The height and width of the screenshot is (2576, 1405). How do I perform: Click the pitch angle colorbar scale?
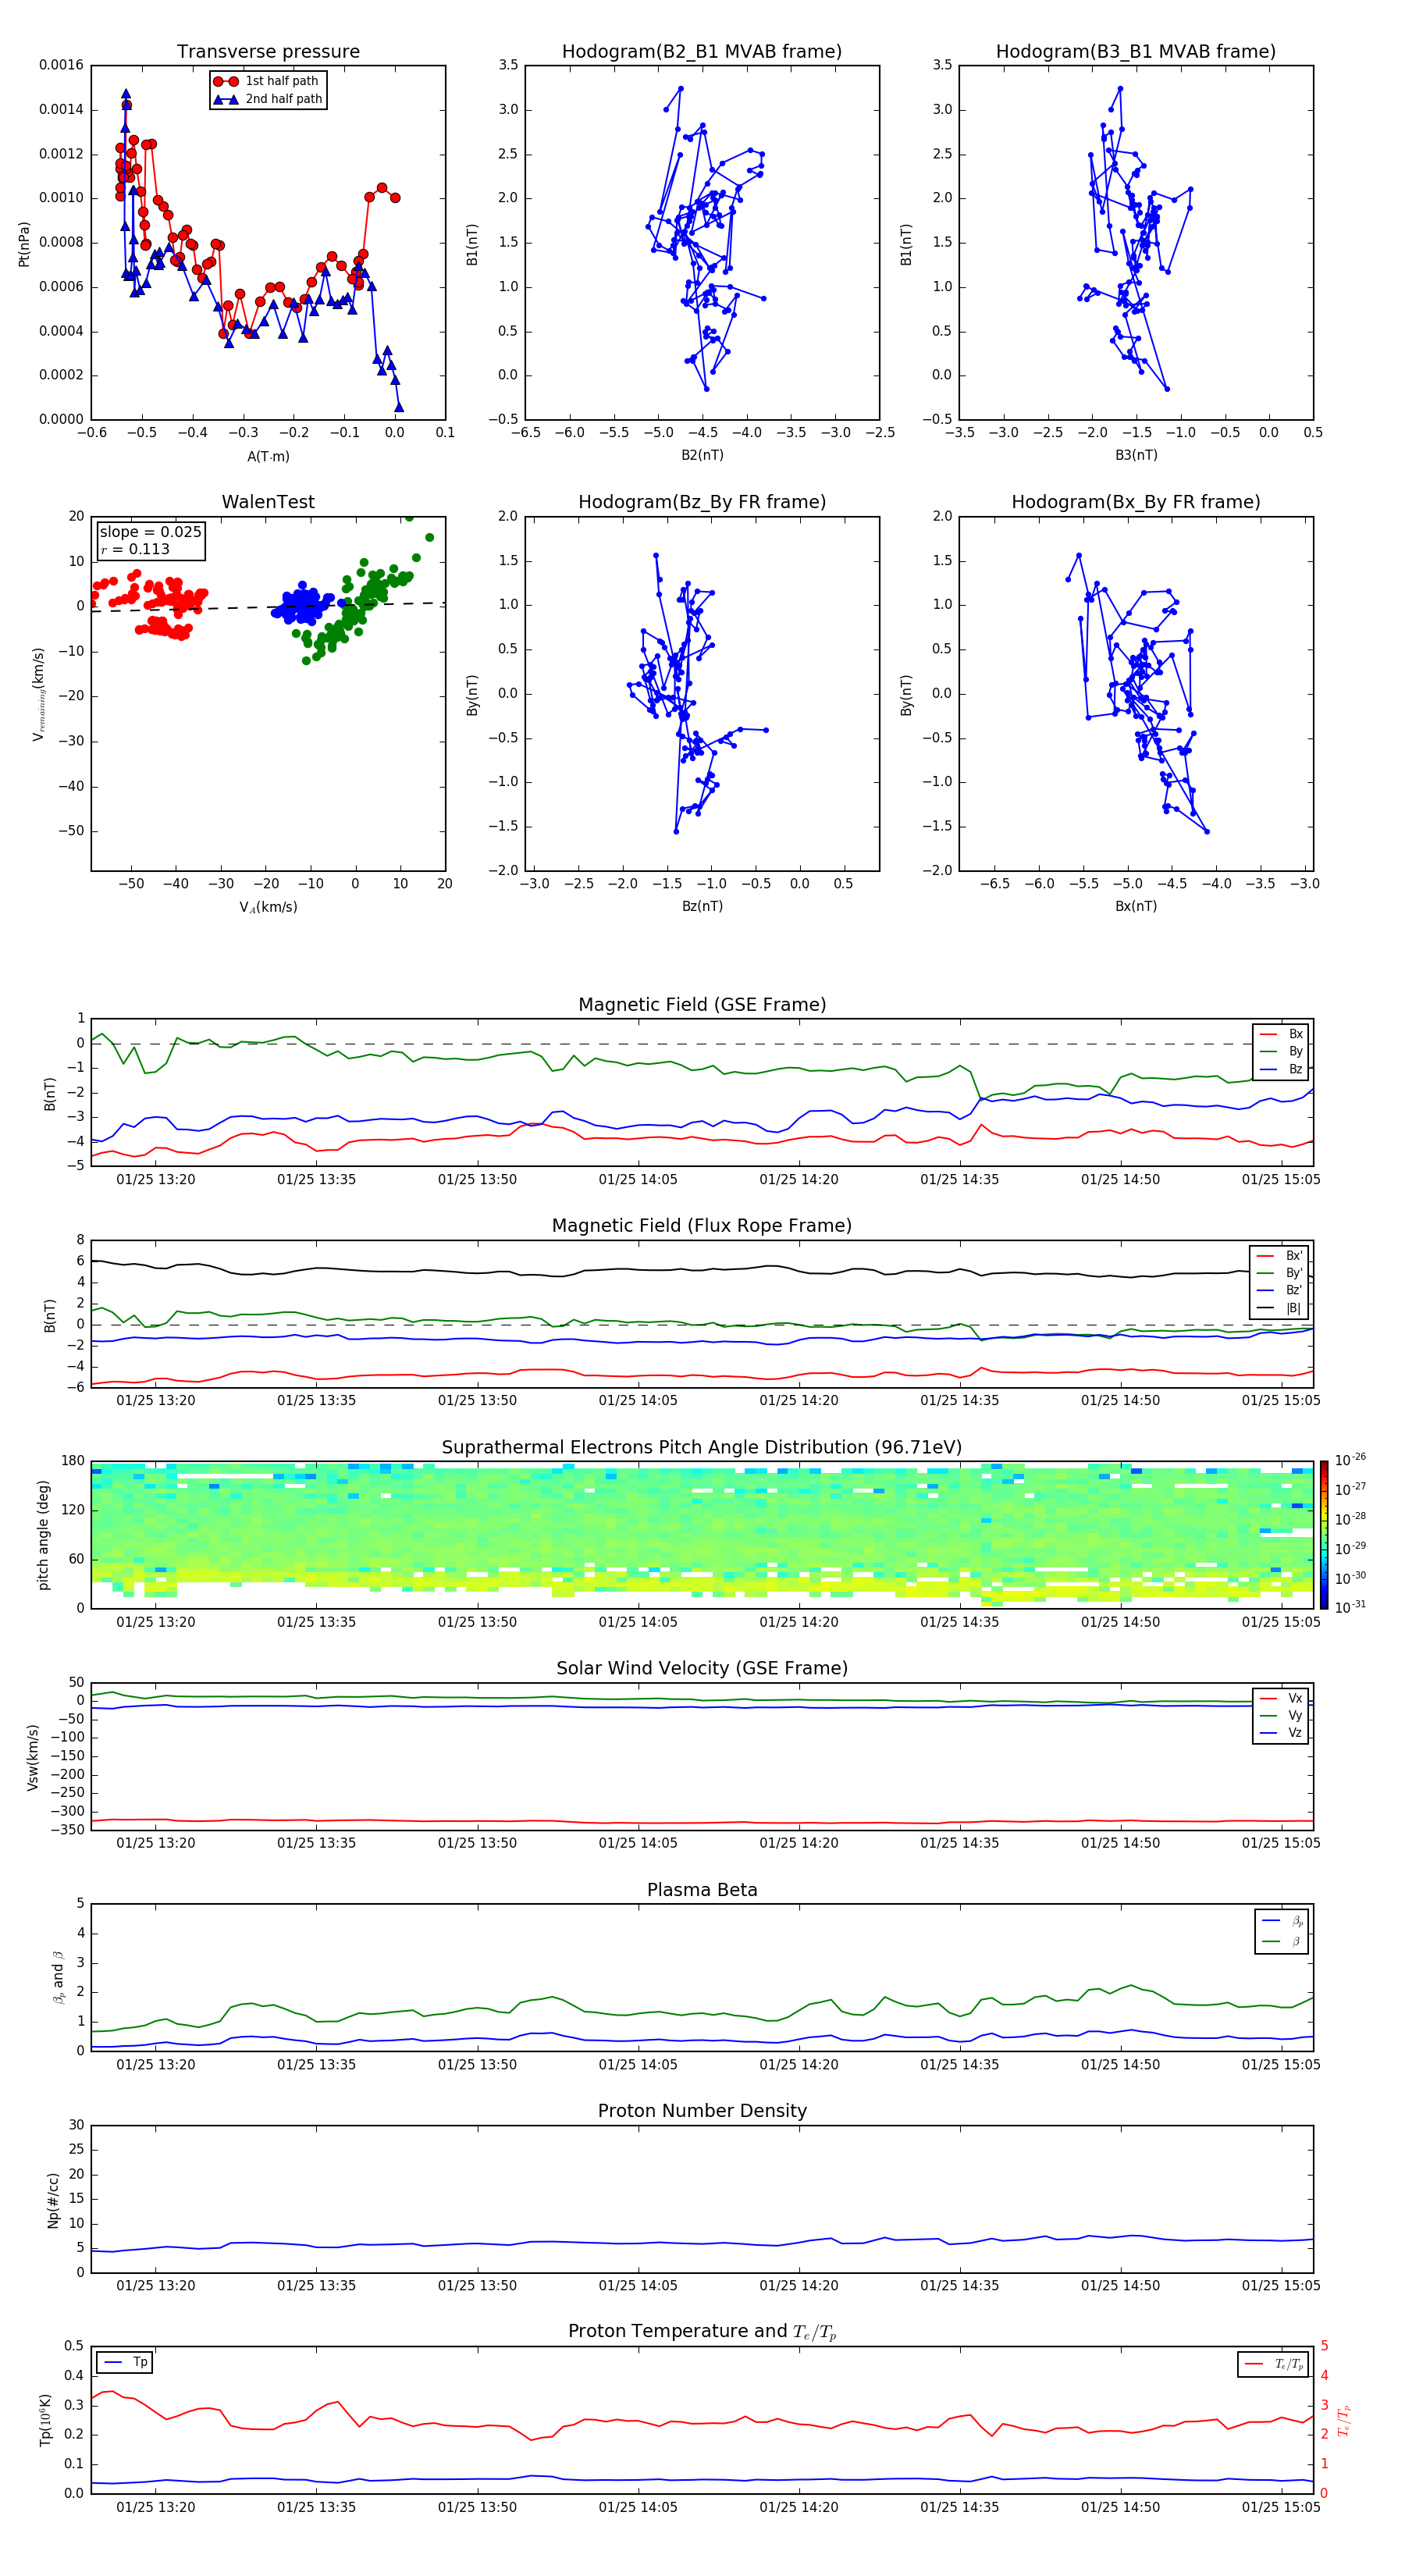click(1324, 1535)
